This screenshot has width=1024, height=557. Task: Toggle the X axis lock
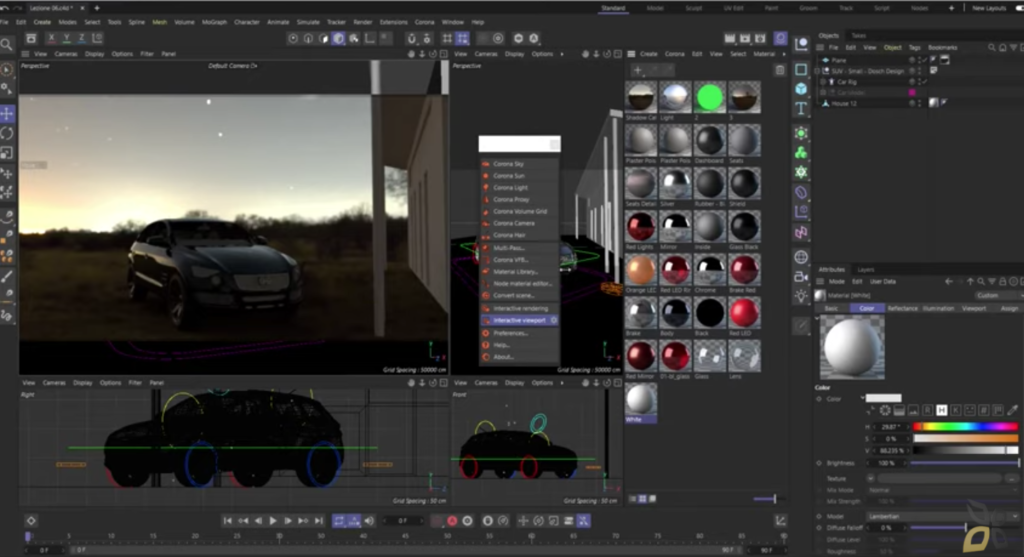(x=52, y=39)
